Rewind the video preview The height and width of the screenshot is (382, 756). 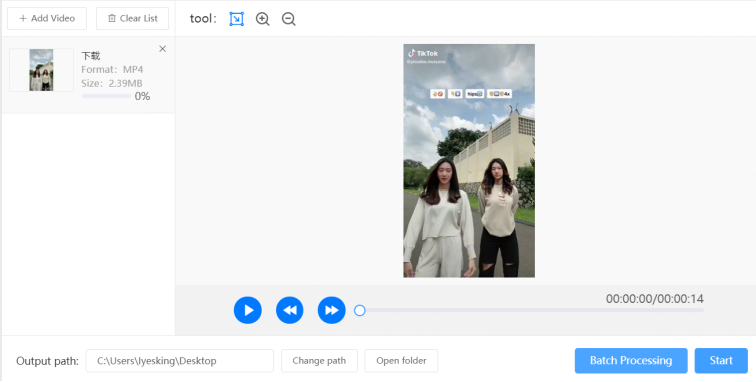point(290,310)
